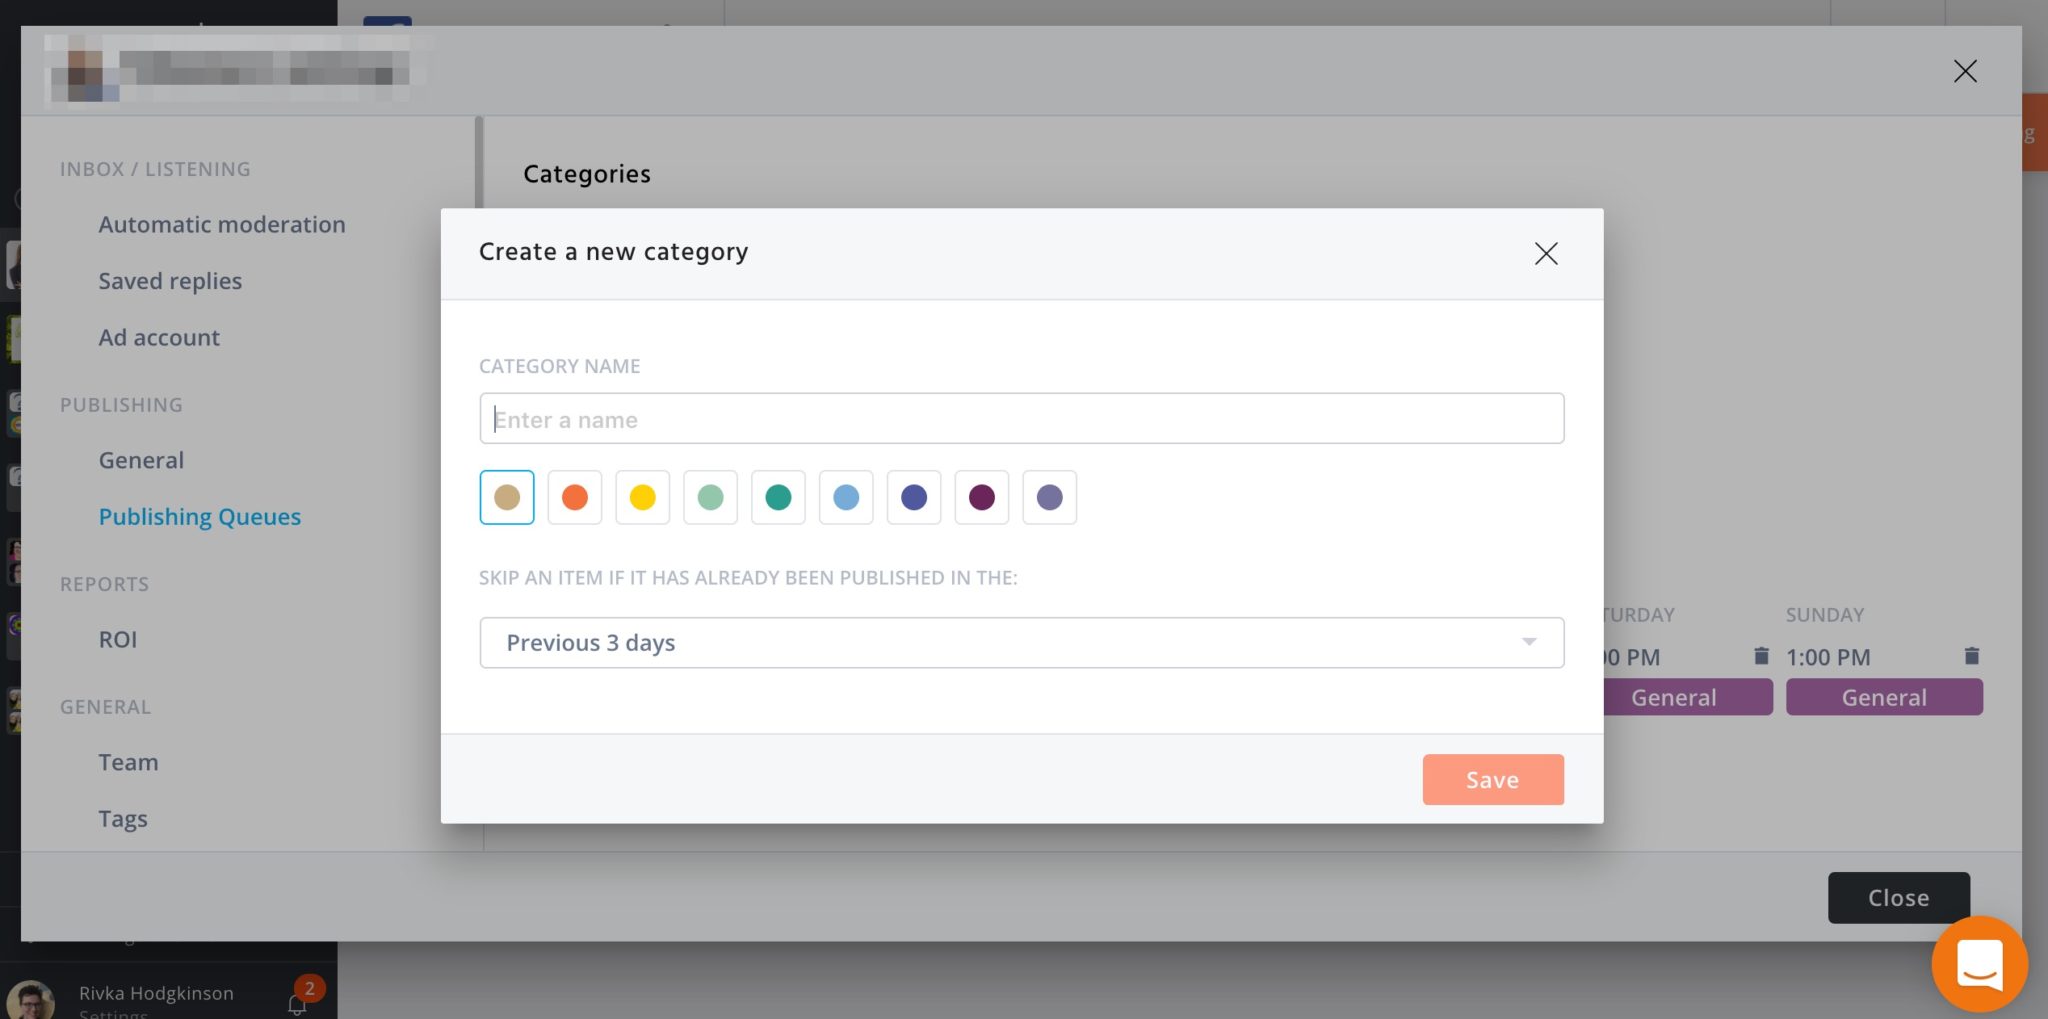Close the Create a new category dialog

[1546, 254]
